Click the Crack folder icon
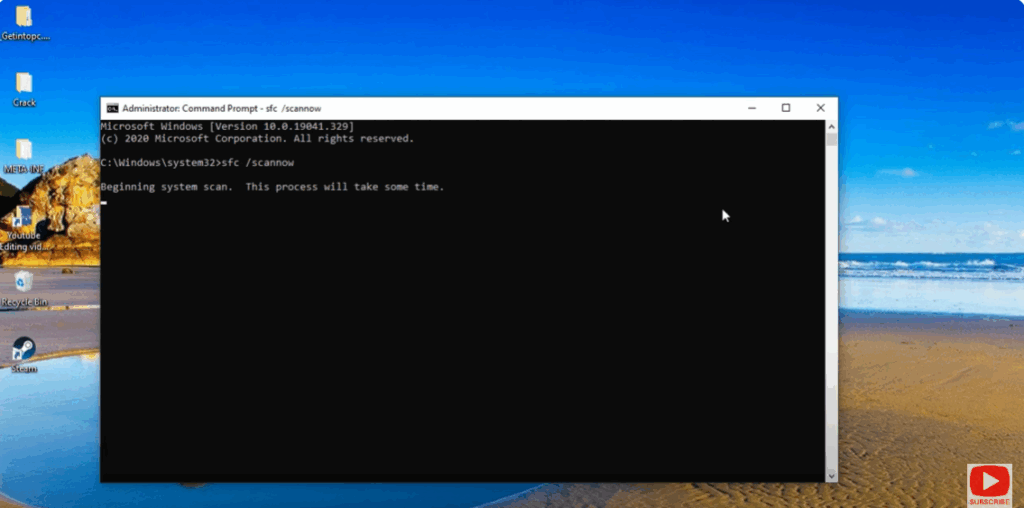Image resolution: width=1024 pixels, height=508 pixels. pyautogui.click(x=24, y=83)
